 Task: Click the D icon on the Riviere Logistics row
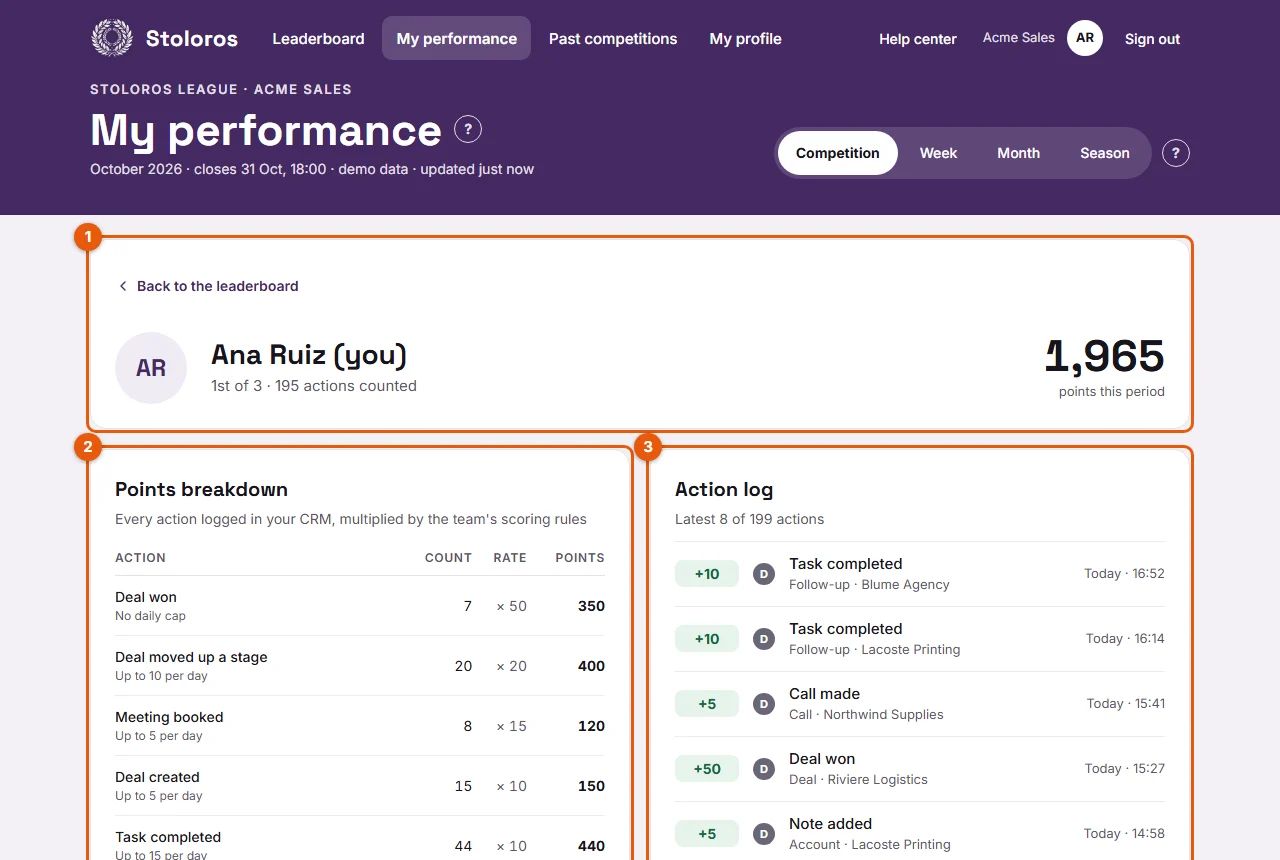click(x=764, y=769)
